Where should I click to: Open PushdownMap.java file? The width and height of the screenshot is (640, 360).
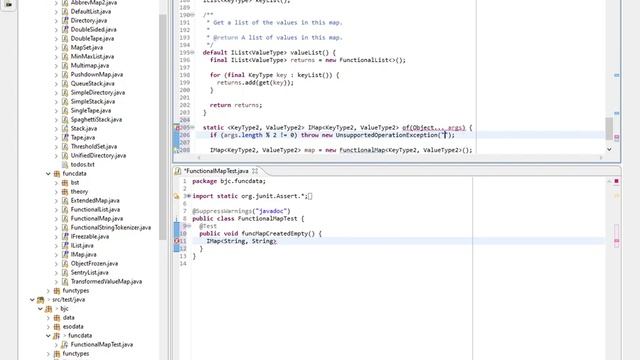(97, 74)
